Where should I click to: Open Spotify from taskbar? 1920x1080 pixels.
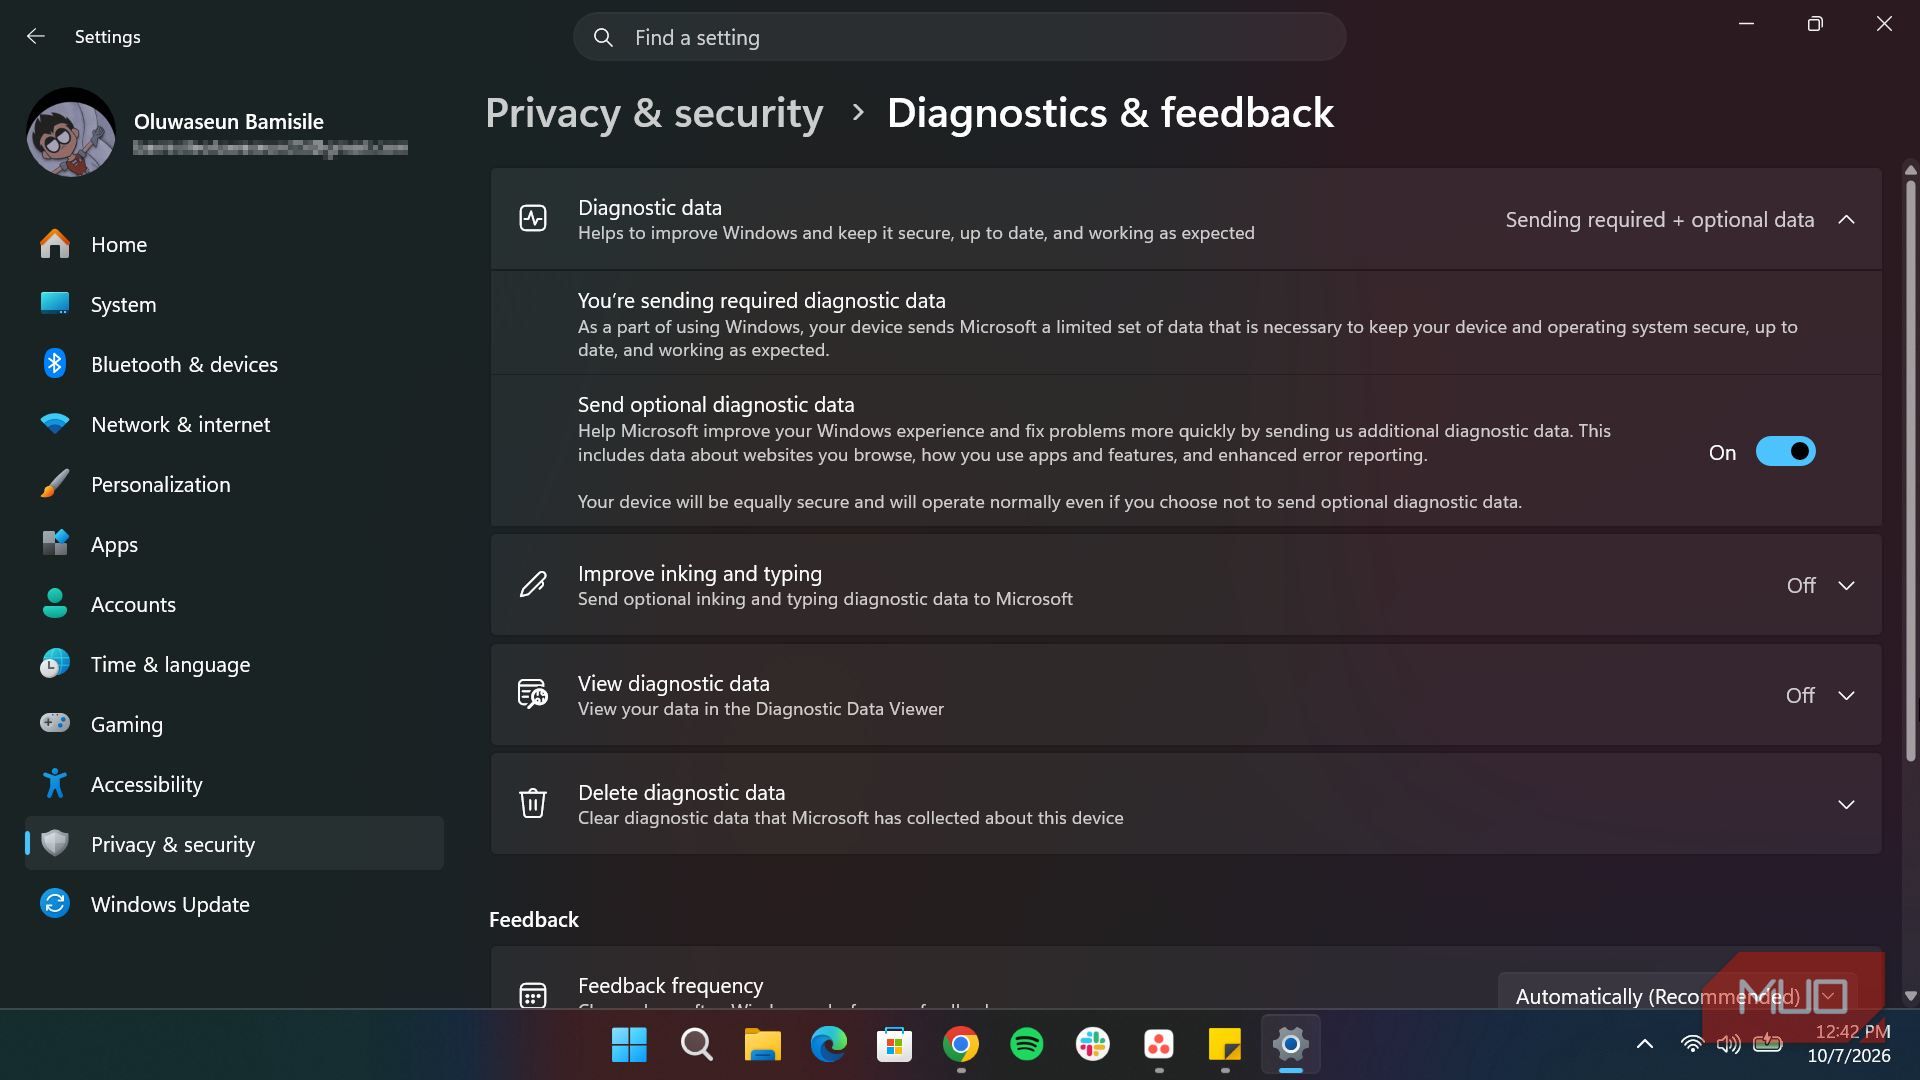[x=1026, y=1044]
